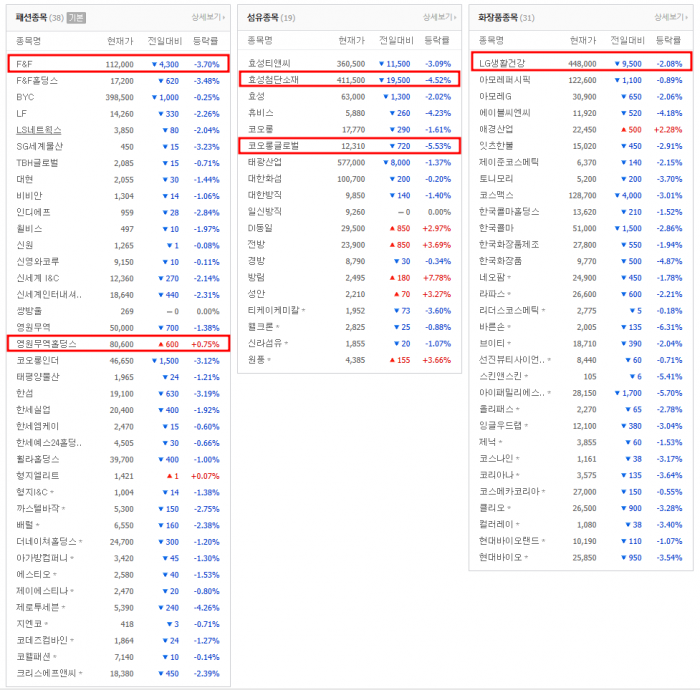This screenshot has width=700, height=690.
Task: Open the 아모레퍼시픽 stock link
Action: click(x=504, y=80)
